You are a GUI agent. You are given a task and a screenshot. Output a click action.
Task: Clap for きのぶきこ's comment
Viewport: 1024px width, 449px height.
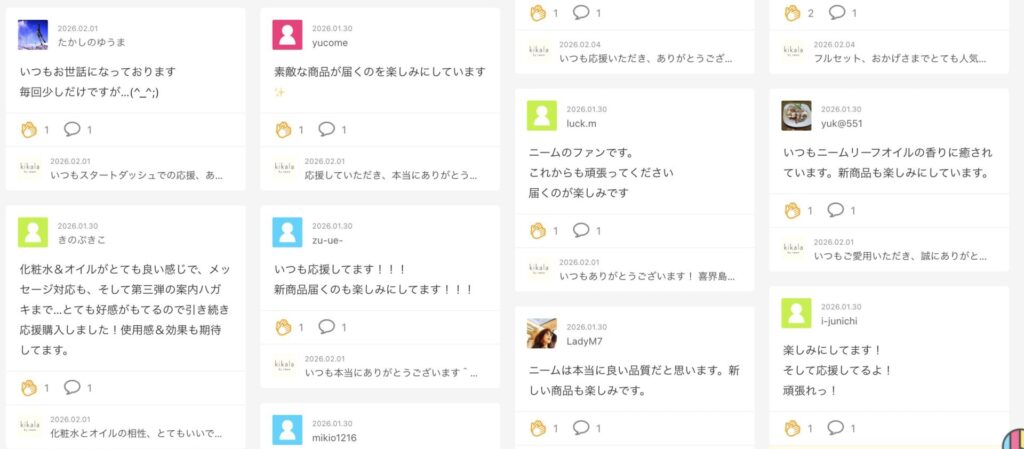coord(29,387)
